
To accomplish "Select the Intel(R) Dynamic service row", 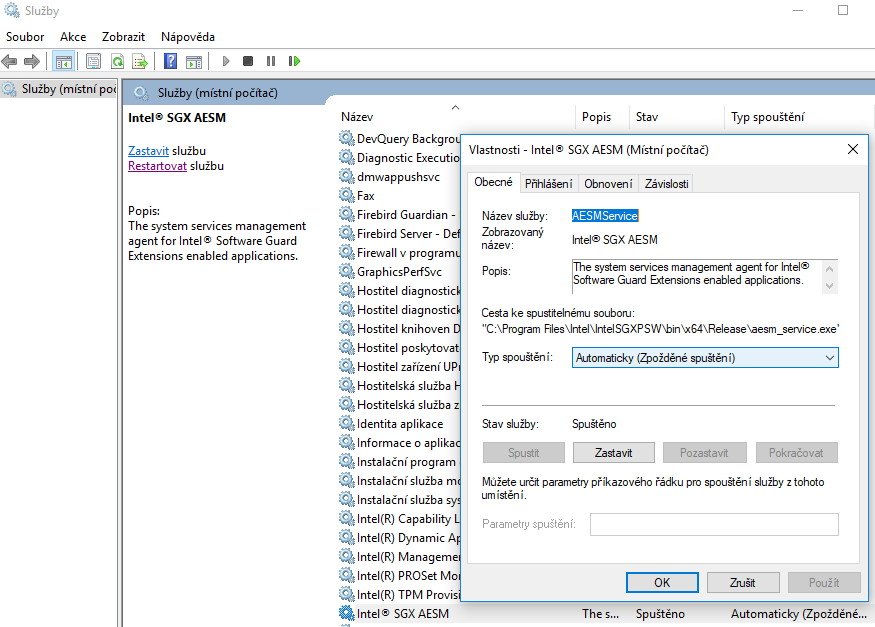I will click(400, 538).
